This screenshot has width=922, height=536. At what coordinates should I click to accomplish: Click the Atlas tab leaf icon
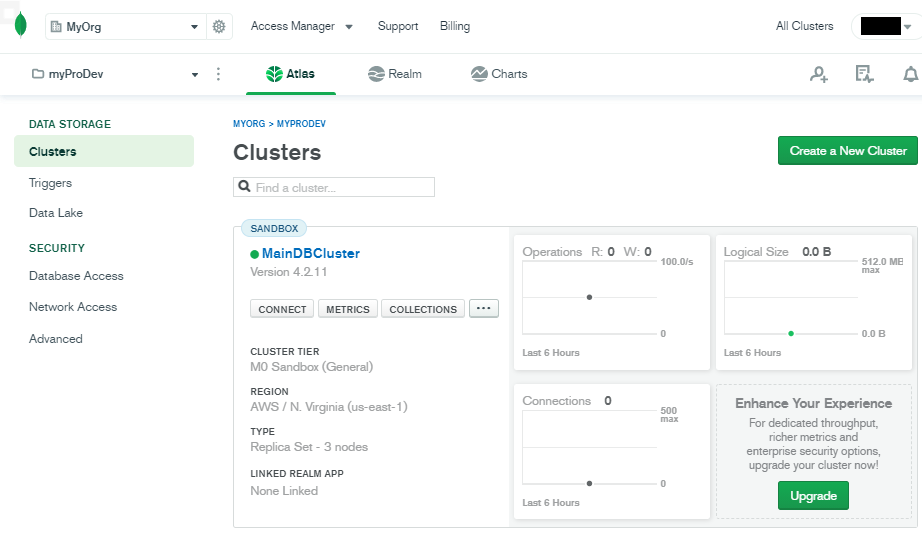tap(274, 74)
